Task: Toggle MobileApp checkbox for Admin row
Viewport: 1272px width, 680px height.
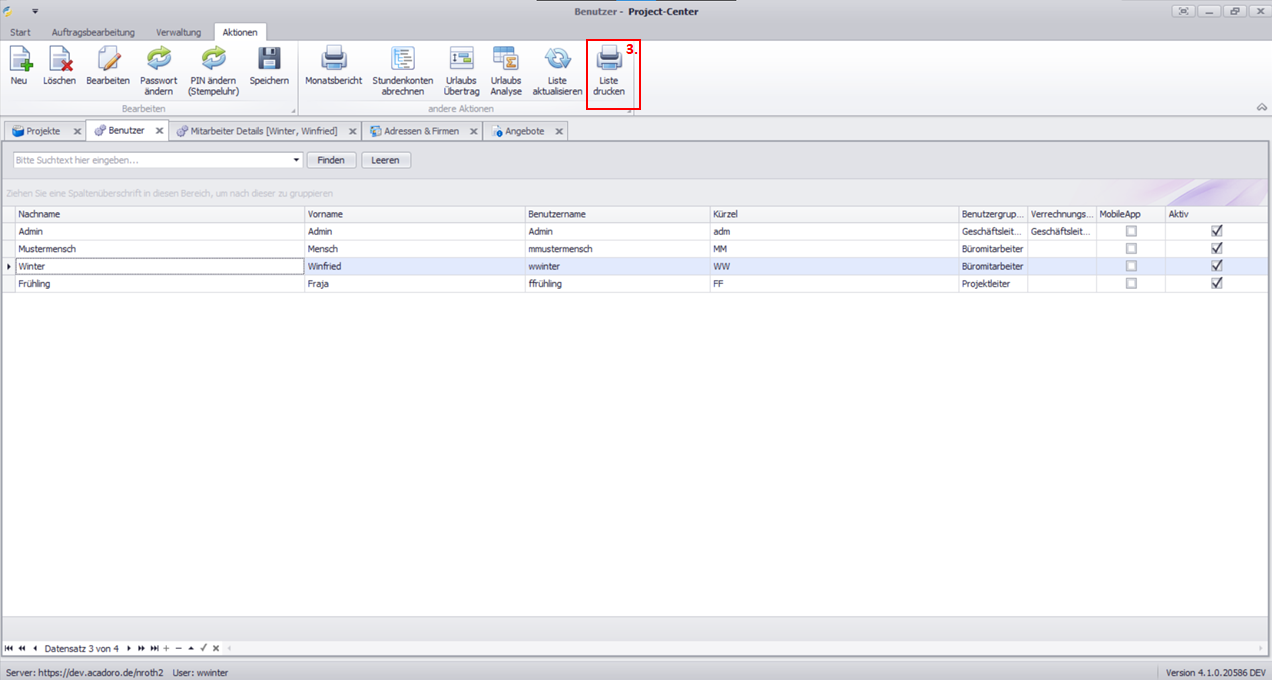Action: point(1131,231)
